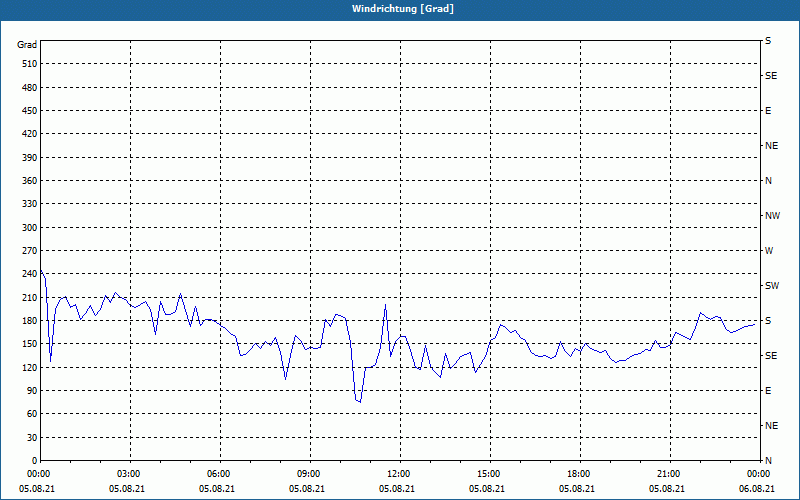Image resolution: width=800 pixels, height=500 pixels.
Task: Click the 05.08.21 date below 12:00
Action: pos(396,489)
